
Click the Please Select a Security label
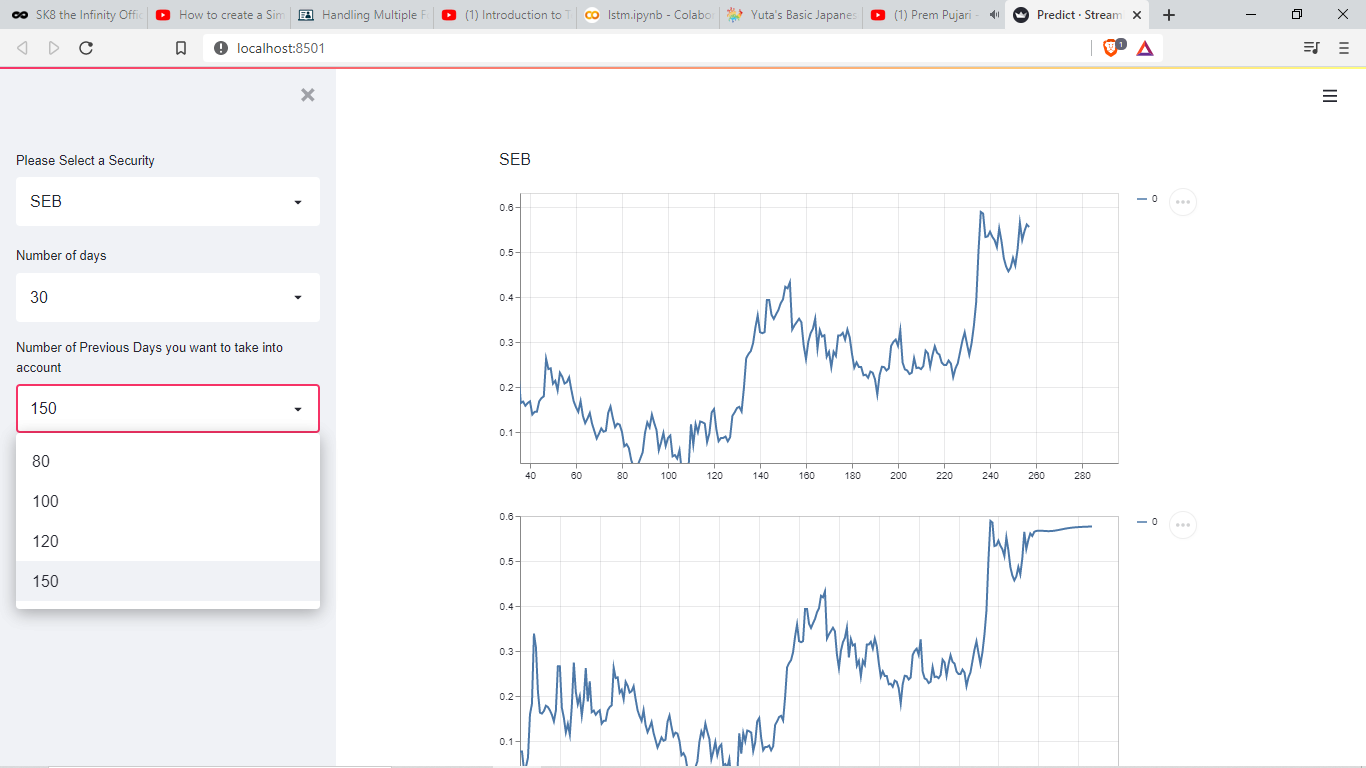click(85, 160)
